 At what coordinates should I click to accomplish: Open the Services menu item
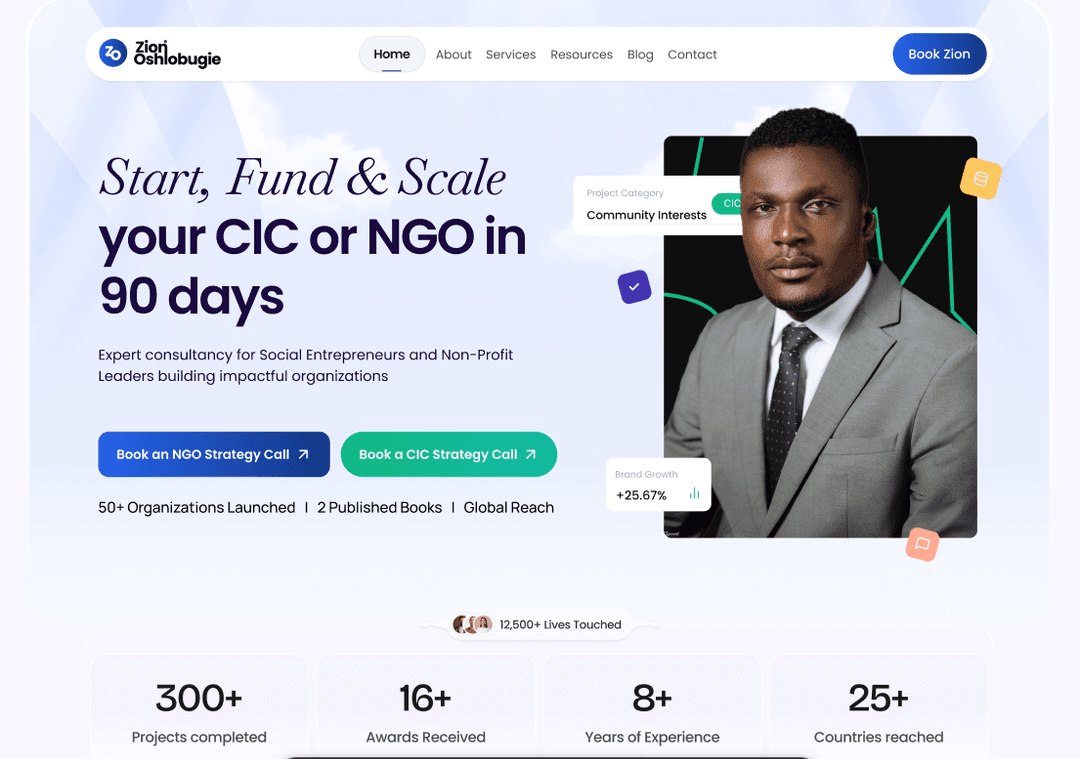coord(511,55)
